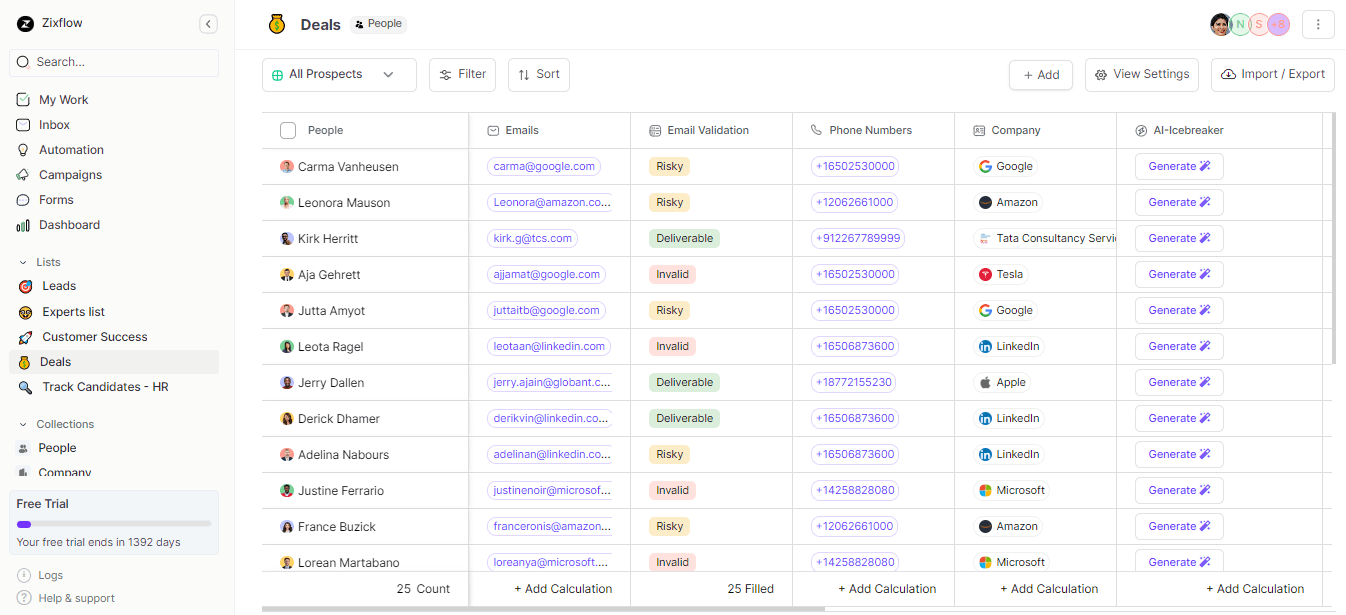Select Carma Vanheusen's row checkbox area
1346x615 pixels.
(x=288, y=166)
